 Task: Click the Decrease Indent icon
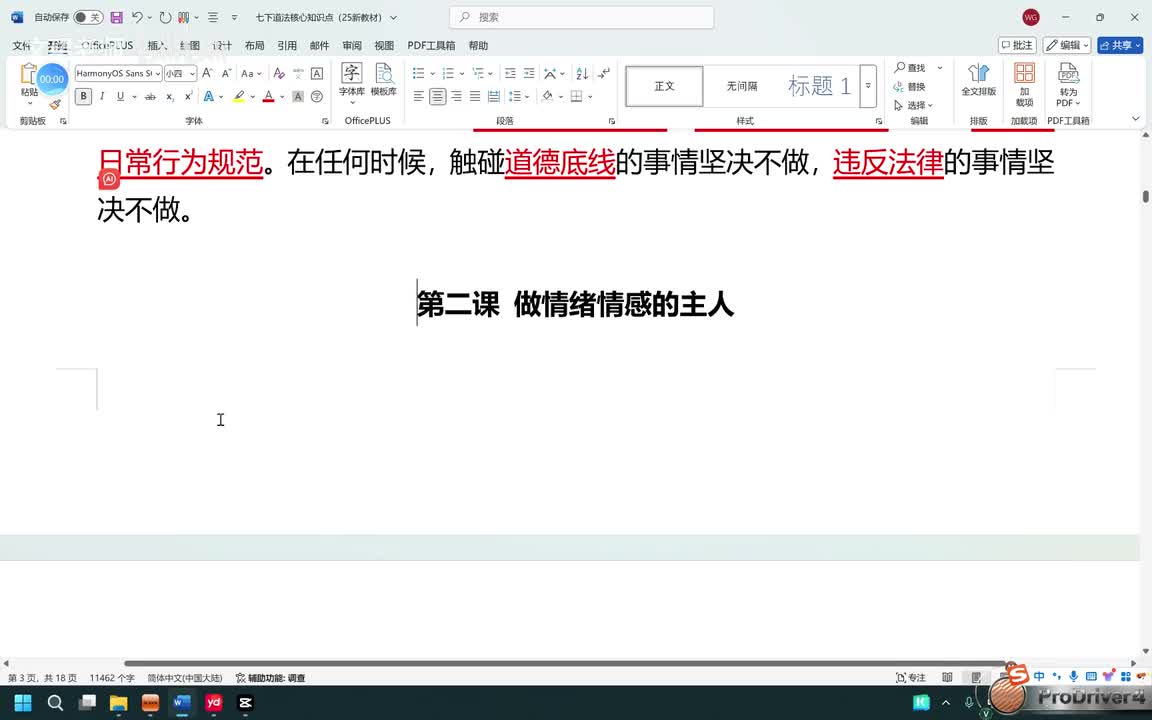[x=510, y=73]
